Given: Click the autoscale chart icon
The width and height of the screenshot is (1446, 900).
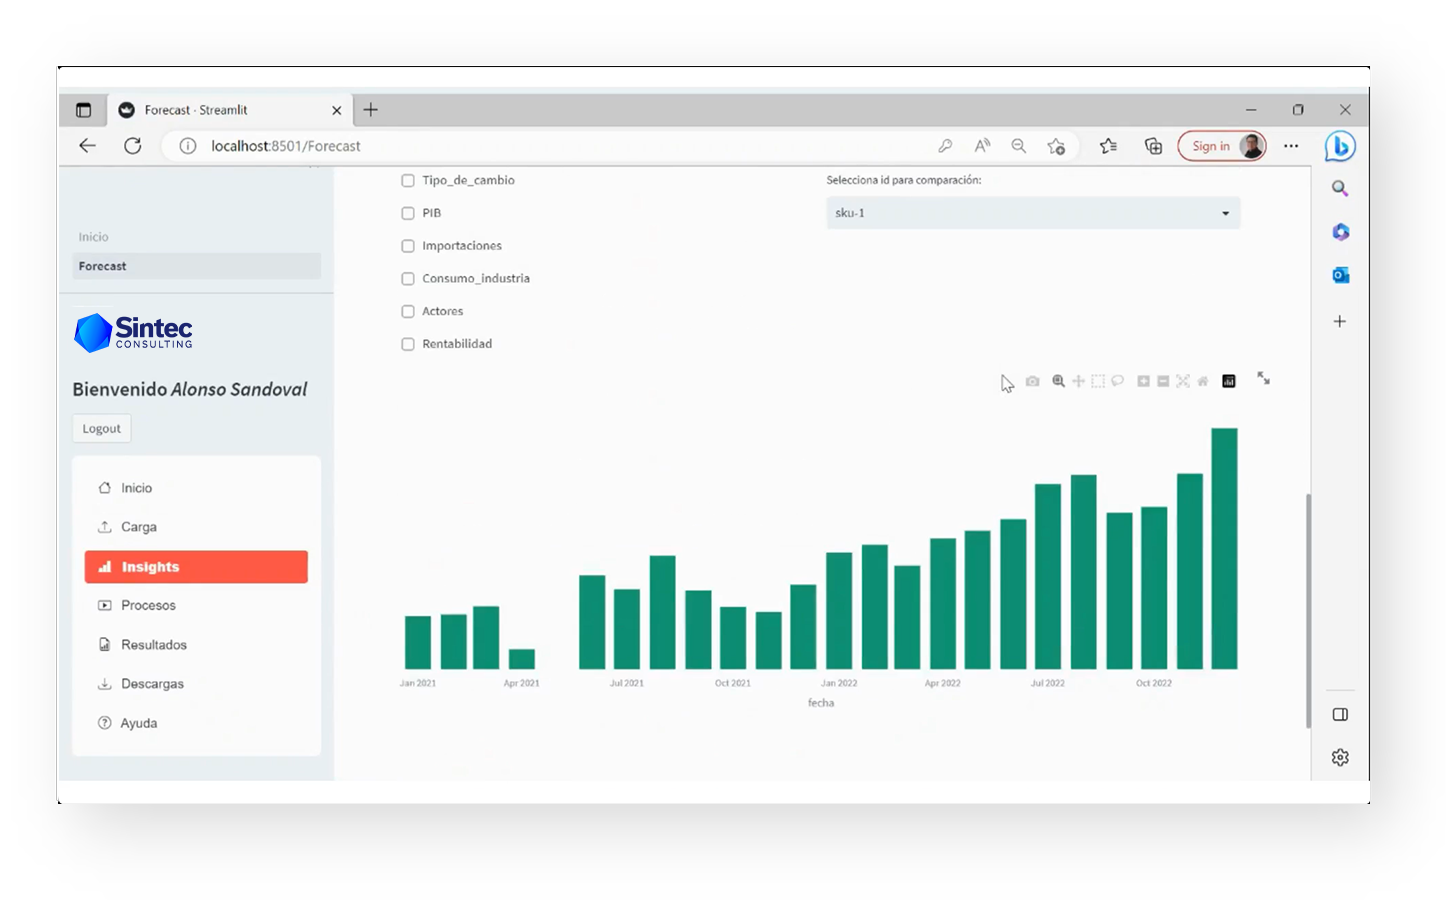Looking at the screenshot, I should coord(1183,381).
